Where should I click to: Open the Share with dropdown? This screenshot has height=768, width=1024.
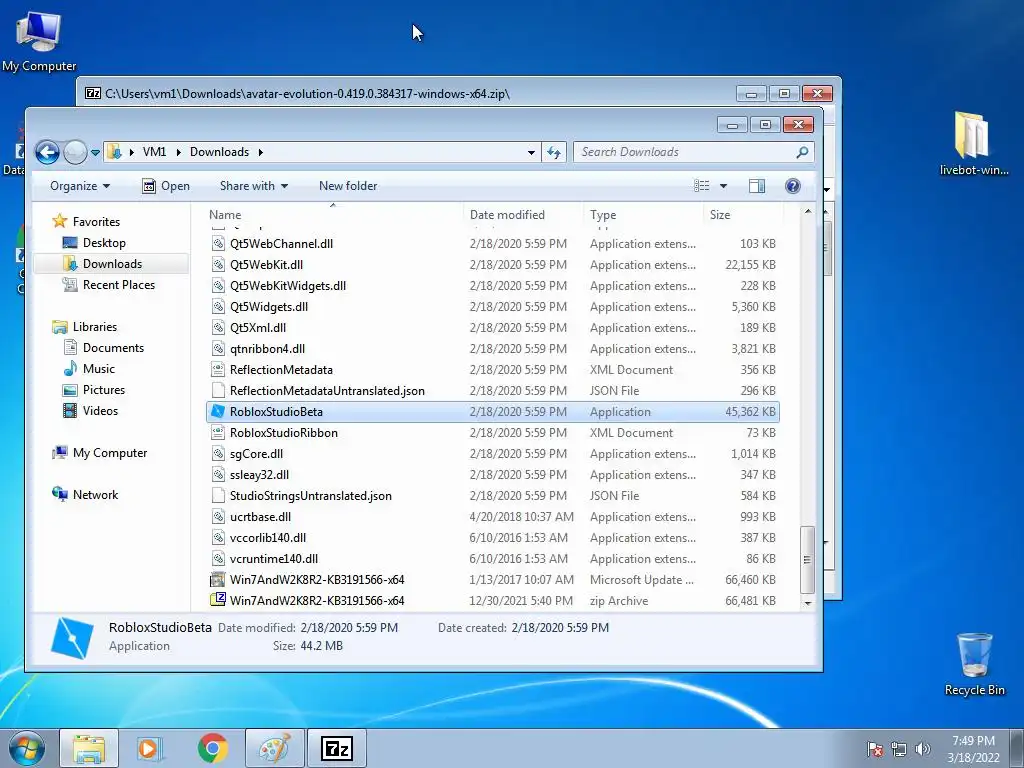[x=253, y=186]
